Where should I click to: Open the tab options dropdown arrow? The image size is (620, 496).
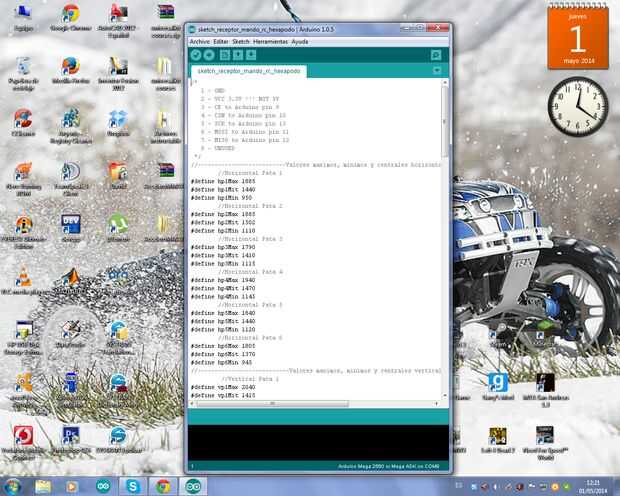coord(437,71)
